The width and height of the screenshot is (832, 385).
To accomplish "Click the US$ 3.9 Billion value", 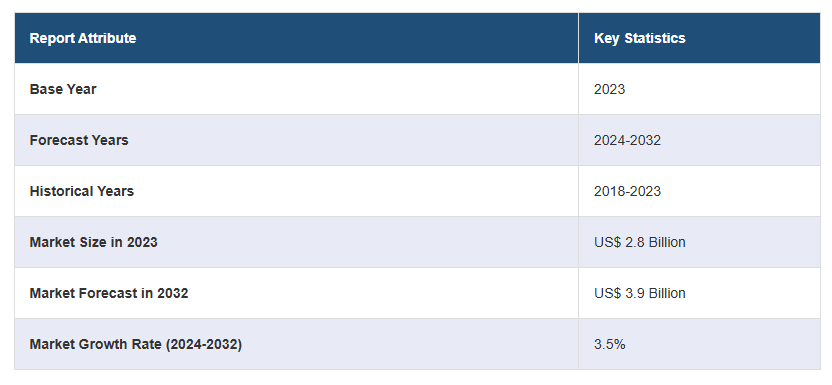I will coord(639,293).
